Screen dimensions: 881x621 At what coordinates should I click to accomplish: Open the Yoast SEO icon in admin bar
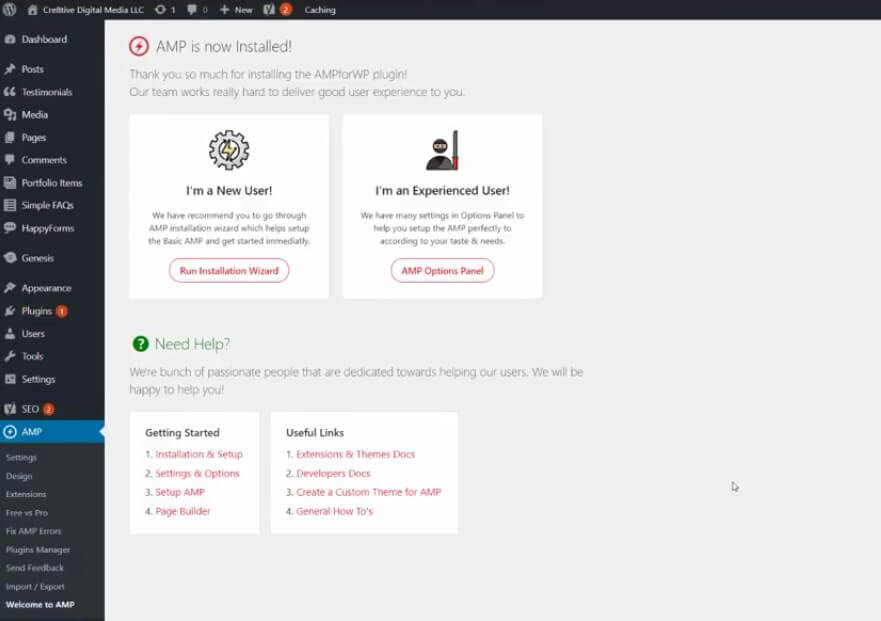[x=269, y=10]
